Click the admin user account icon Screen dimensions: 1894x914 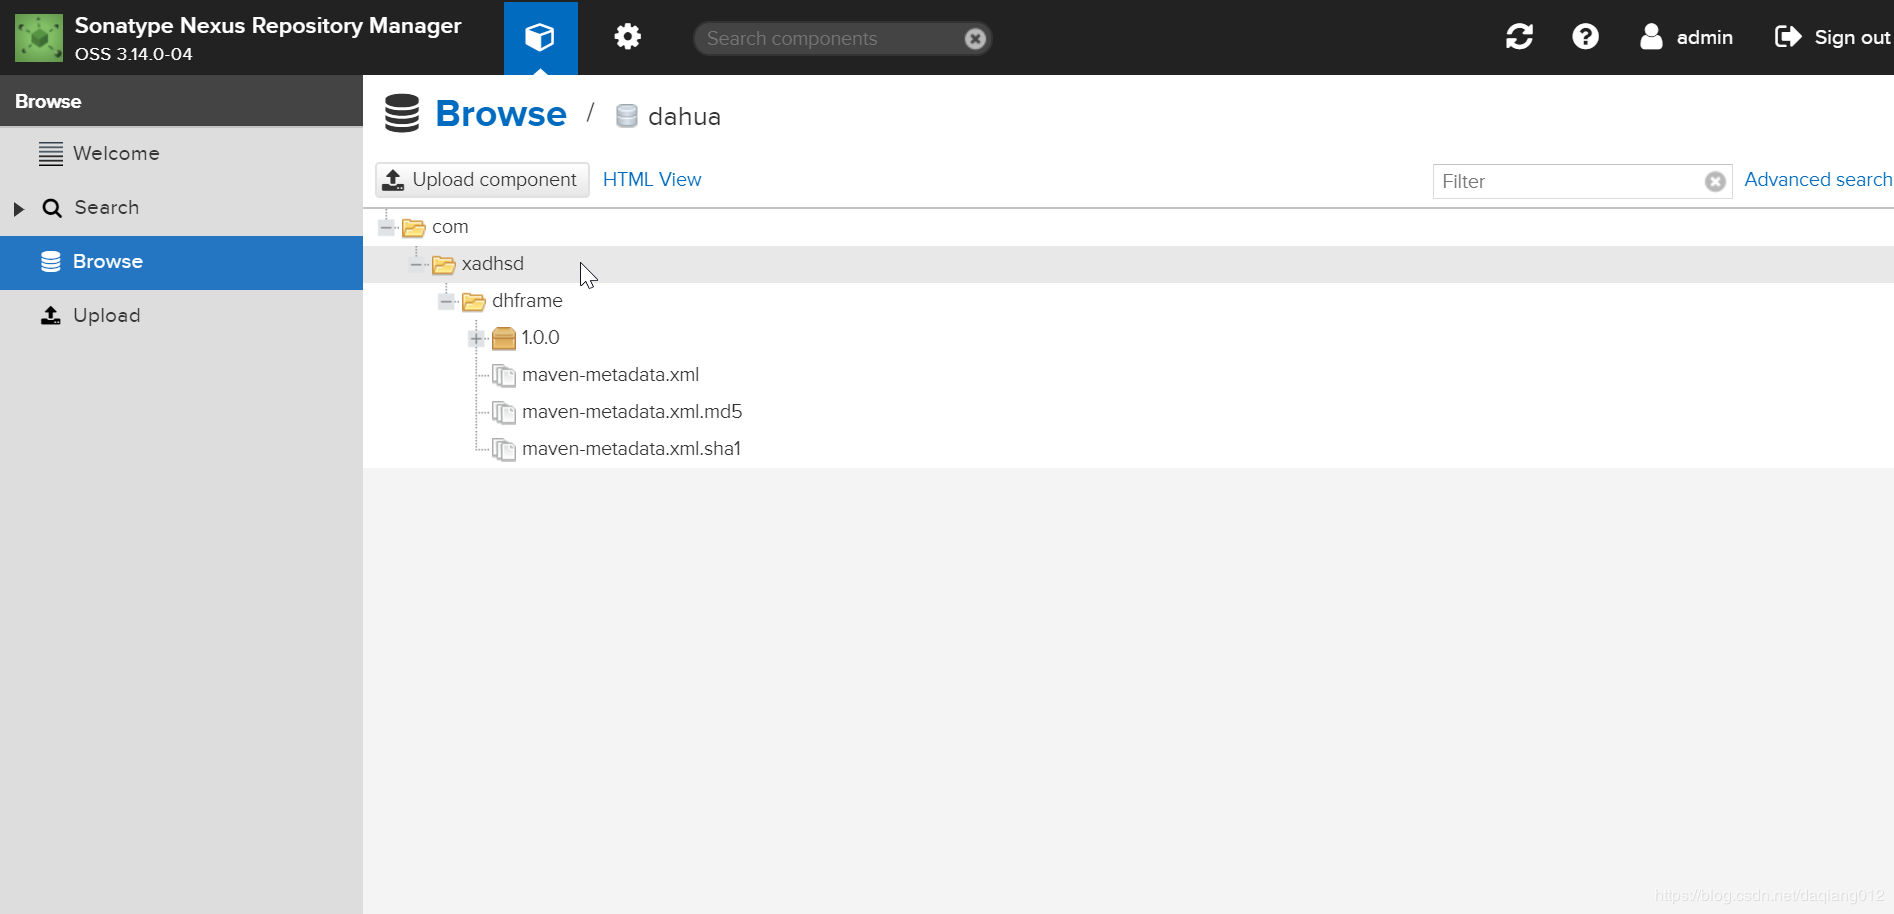point(1651,37)
